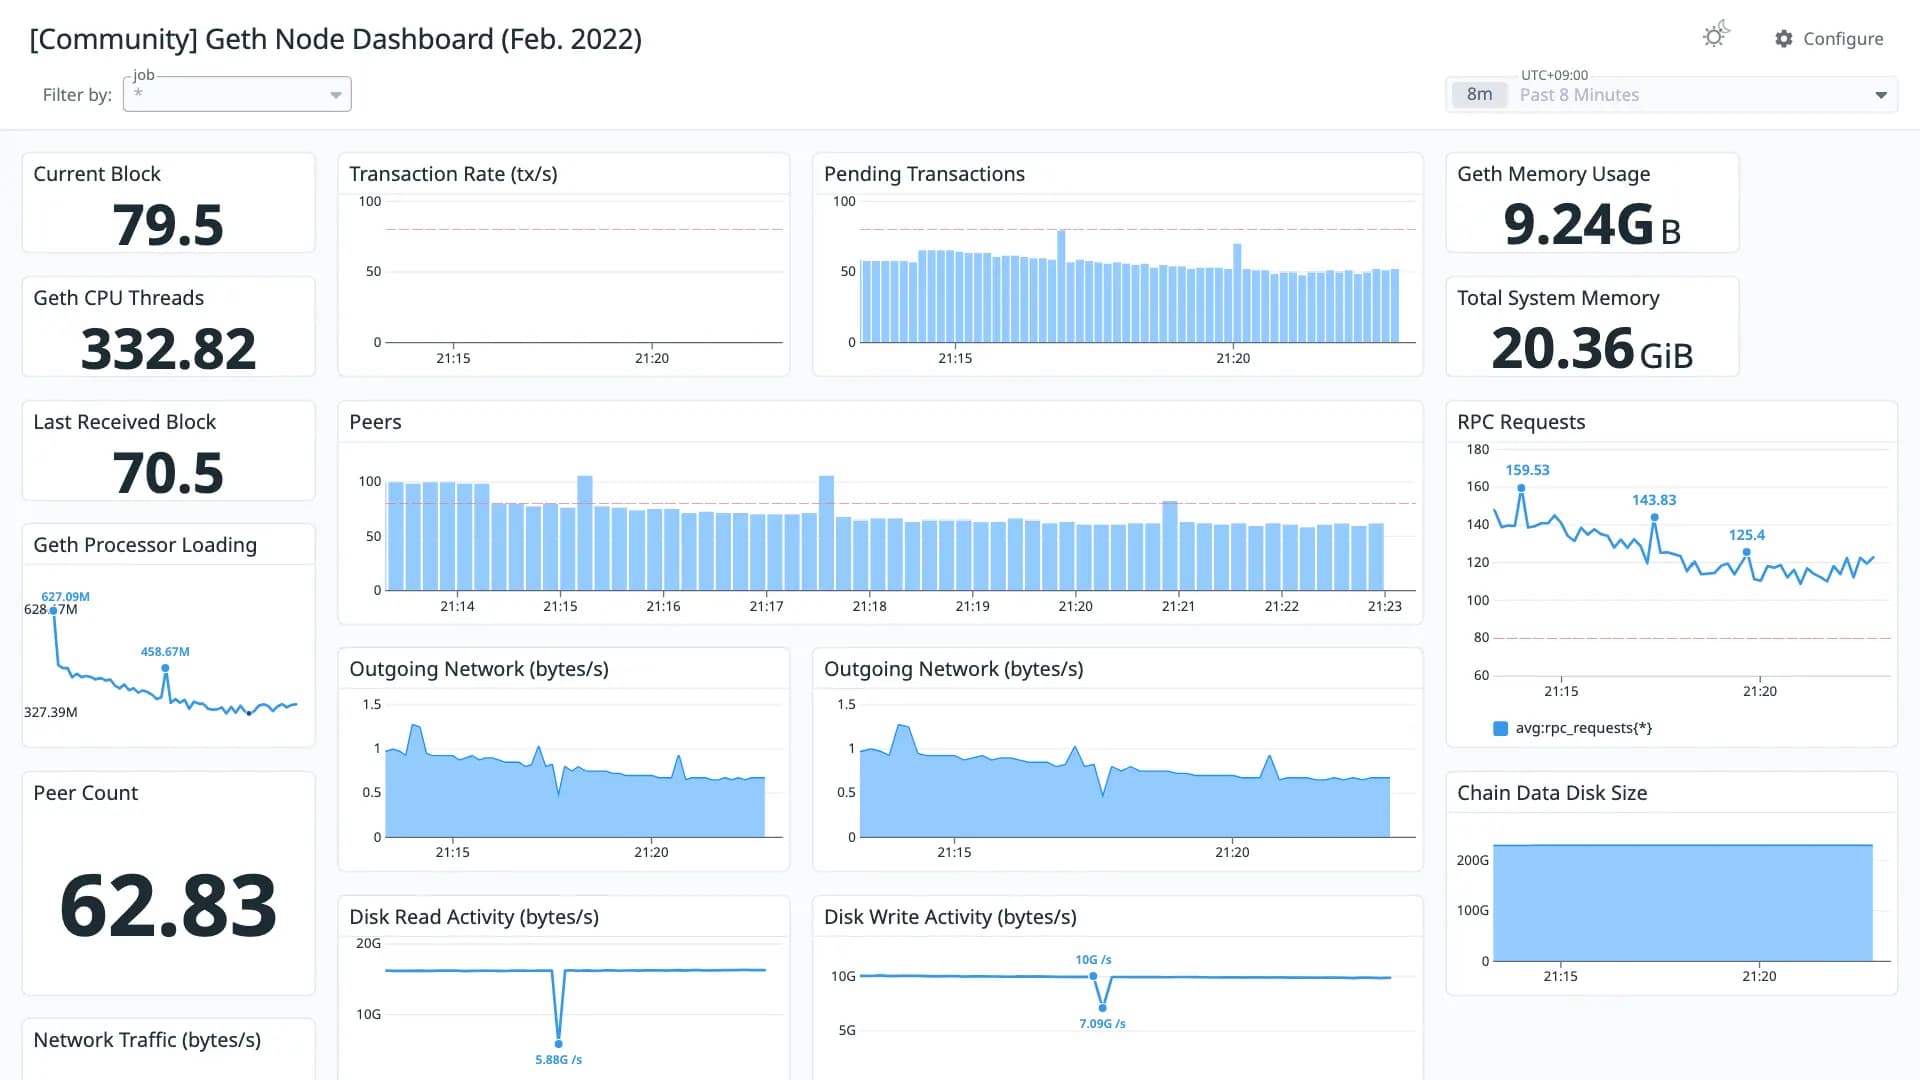Click the tallest Pending Transactions bar
This screenshot has width=1920, height=1080.
tap(1061, 286)
